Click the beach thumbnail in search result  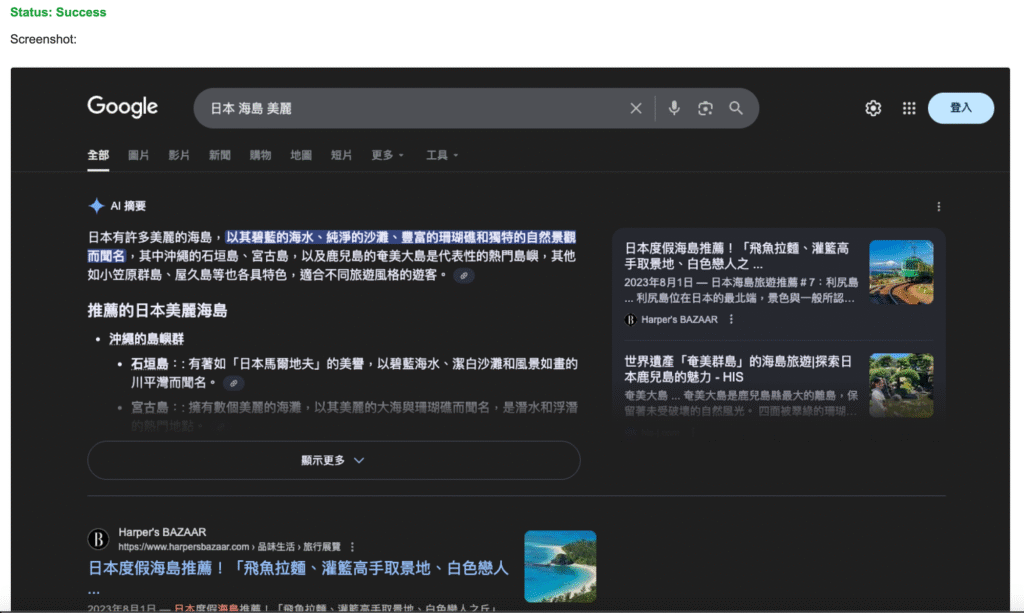[x=560, y=566]
